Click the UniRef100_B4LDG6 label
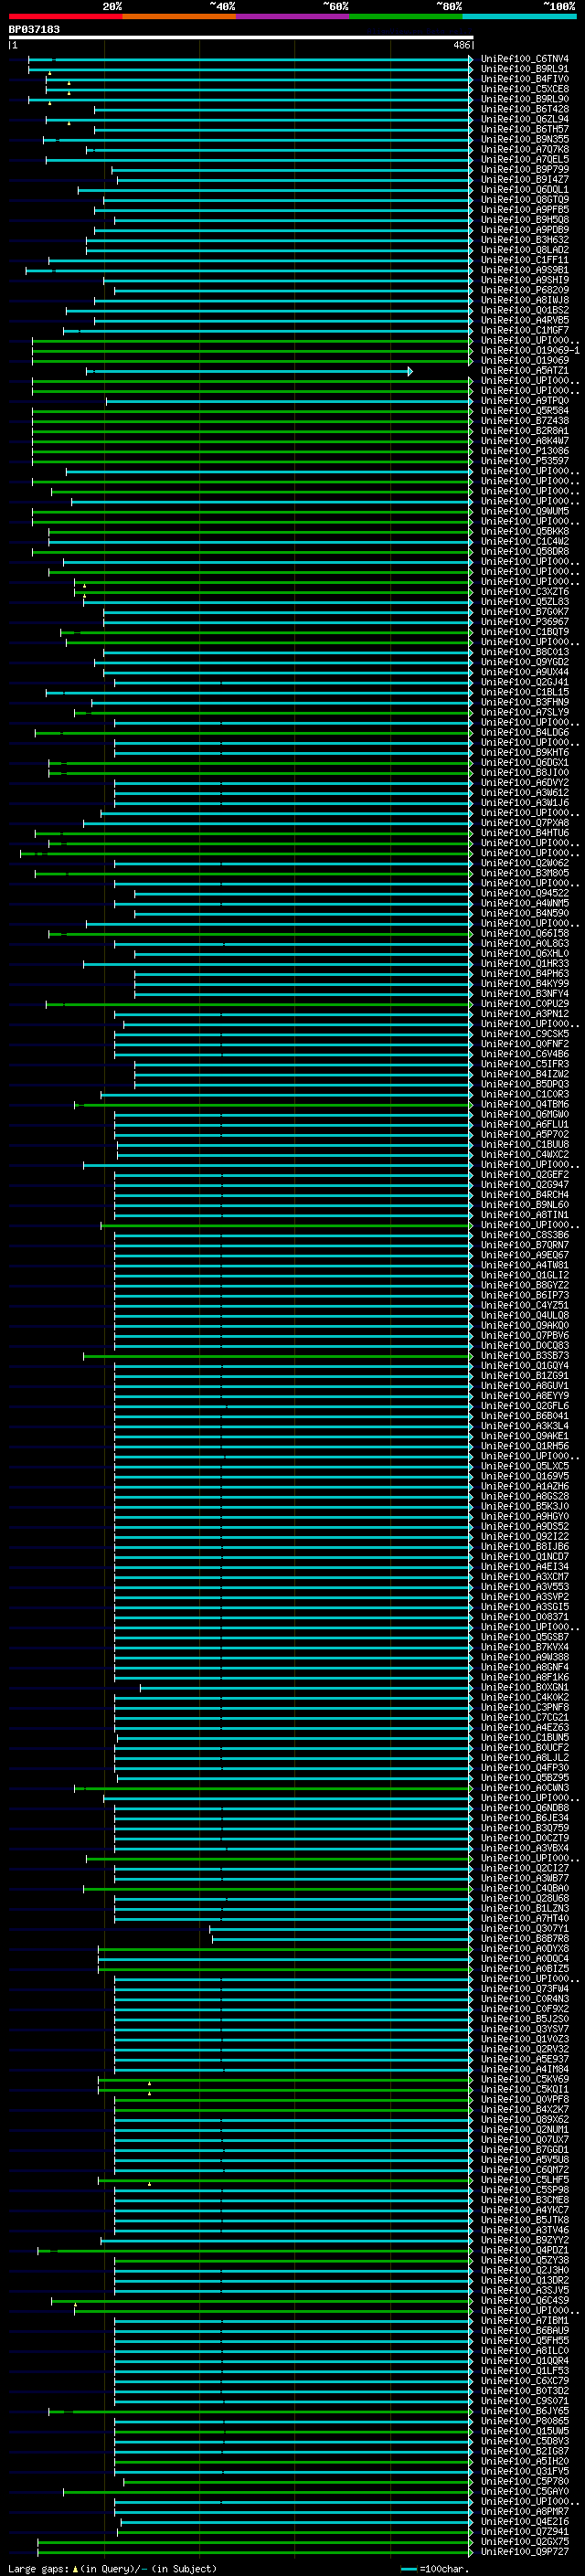The image size is (585, 2576). [524, 733]
